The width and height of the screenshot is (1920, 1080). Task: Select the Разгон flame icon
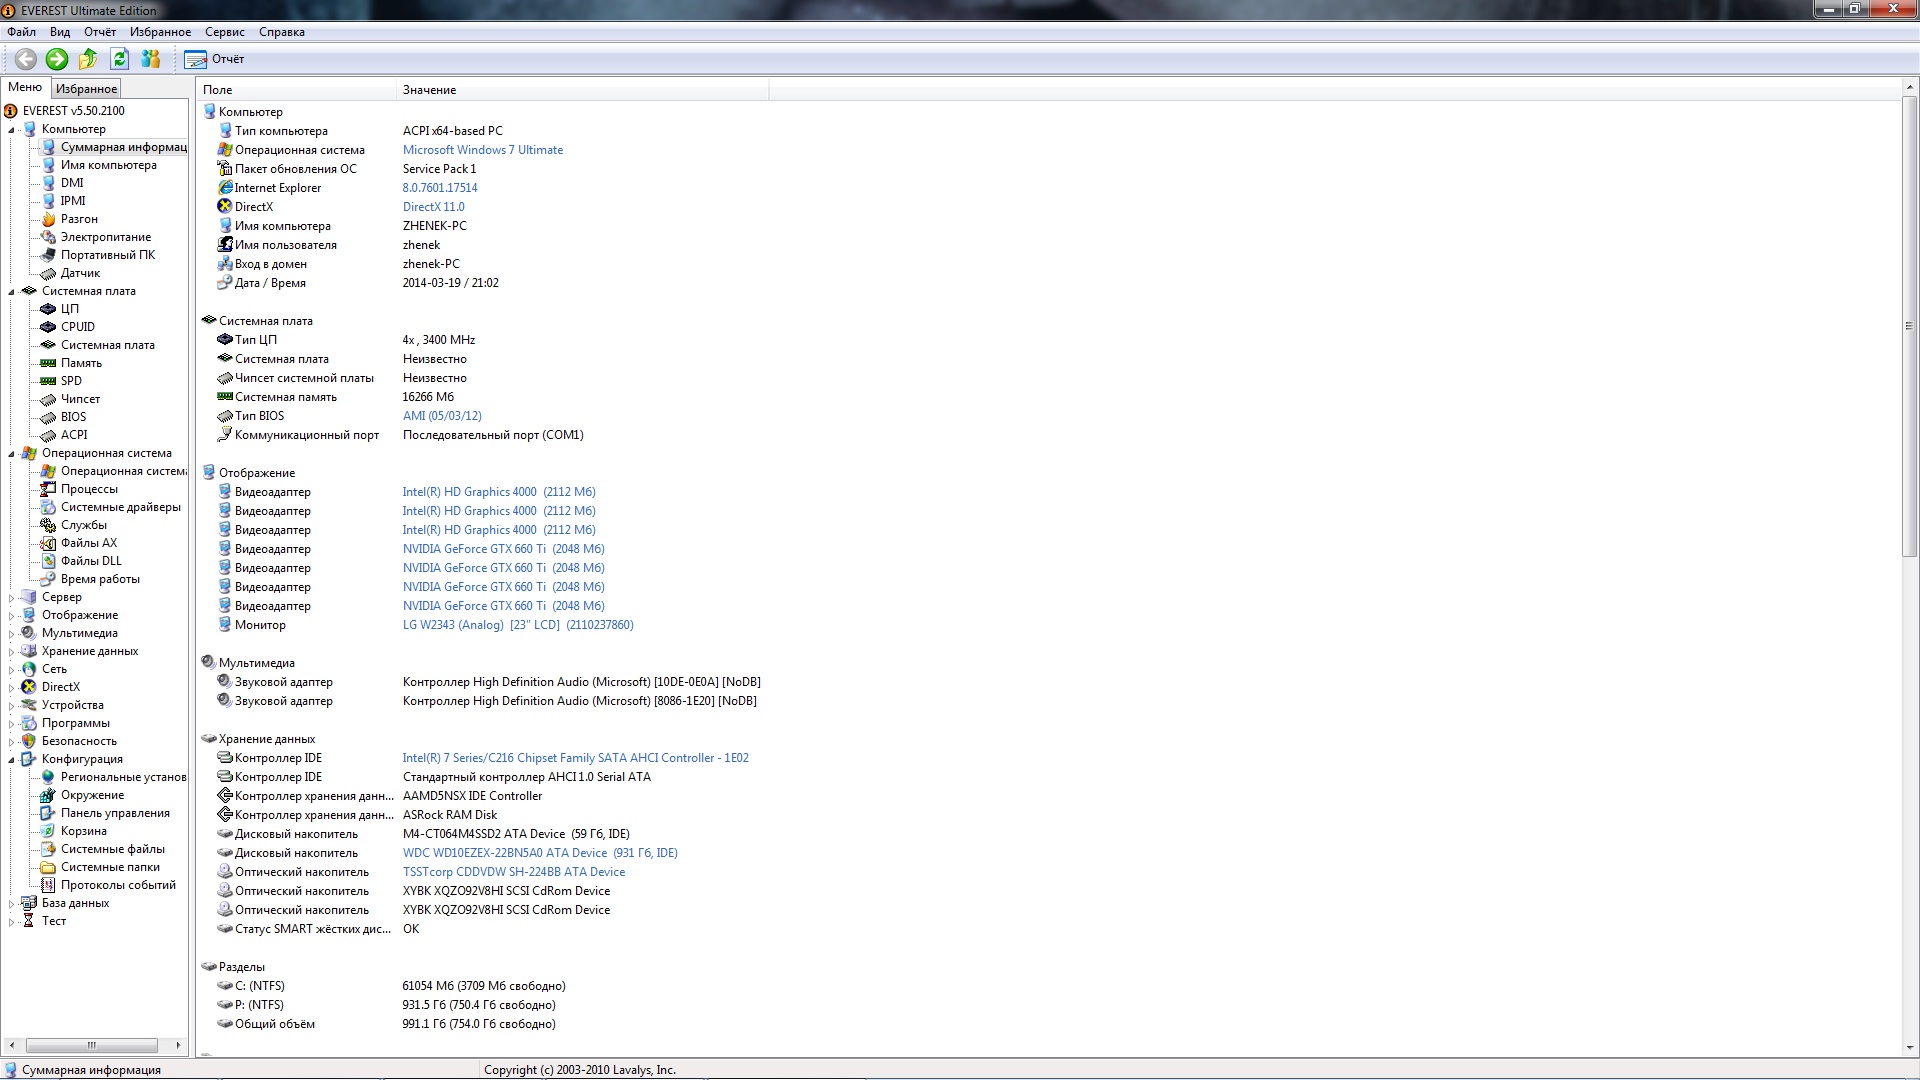tap(48, 219)
